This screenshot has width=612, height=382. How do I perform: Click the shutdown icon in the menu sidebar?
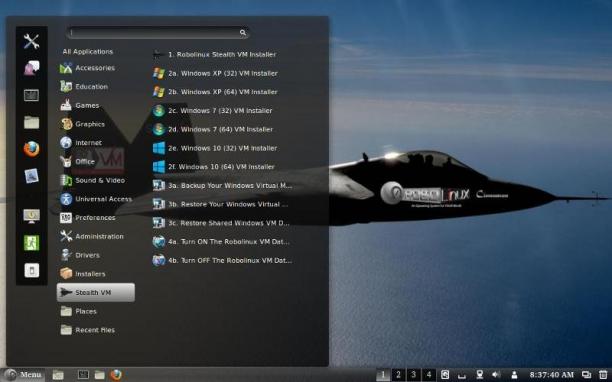pos(32,270)
